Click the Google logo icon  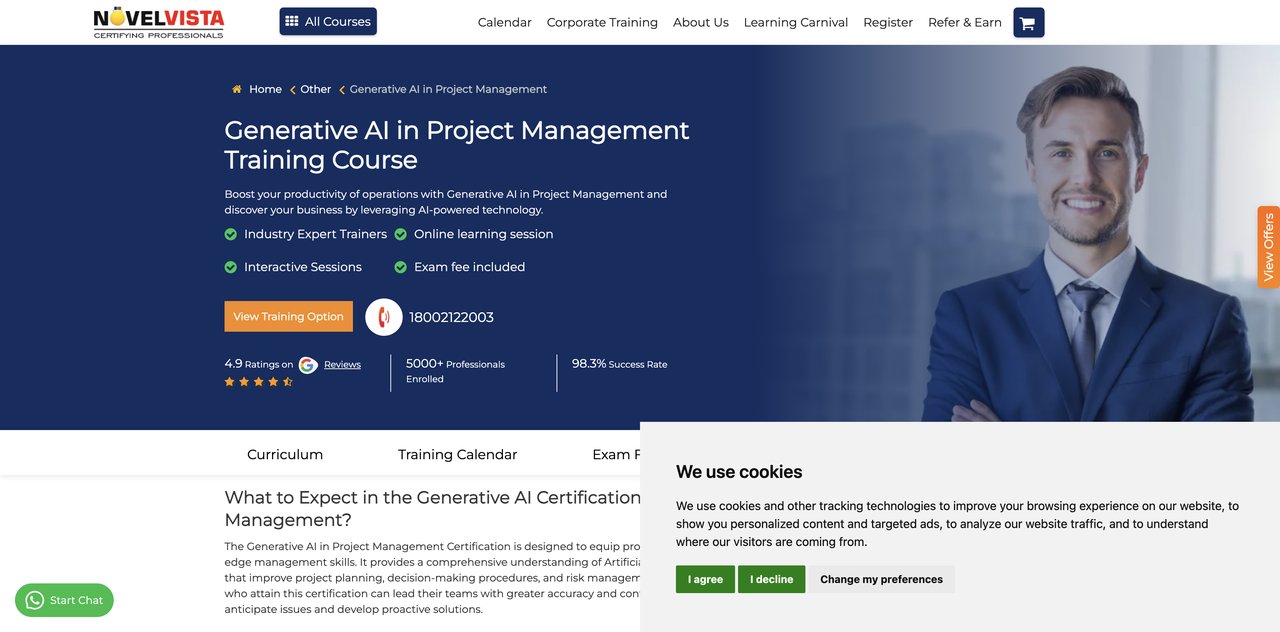click(308, 365)
